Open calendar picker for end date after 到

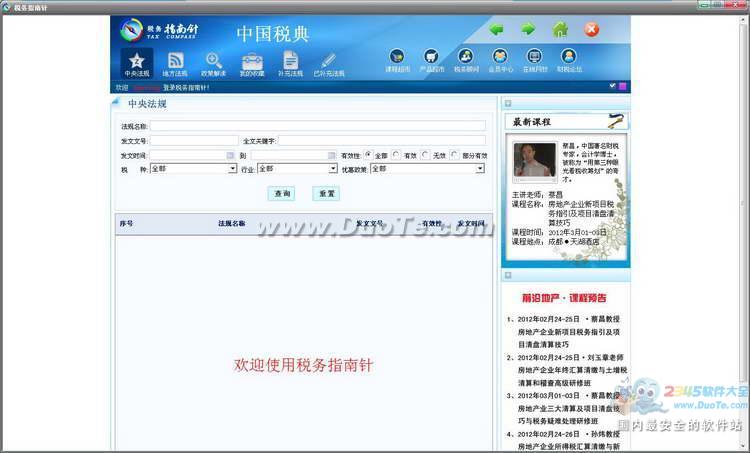332,155
